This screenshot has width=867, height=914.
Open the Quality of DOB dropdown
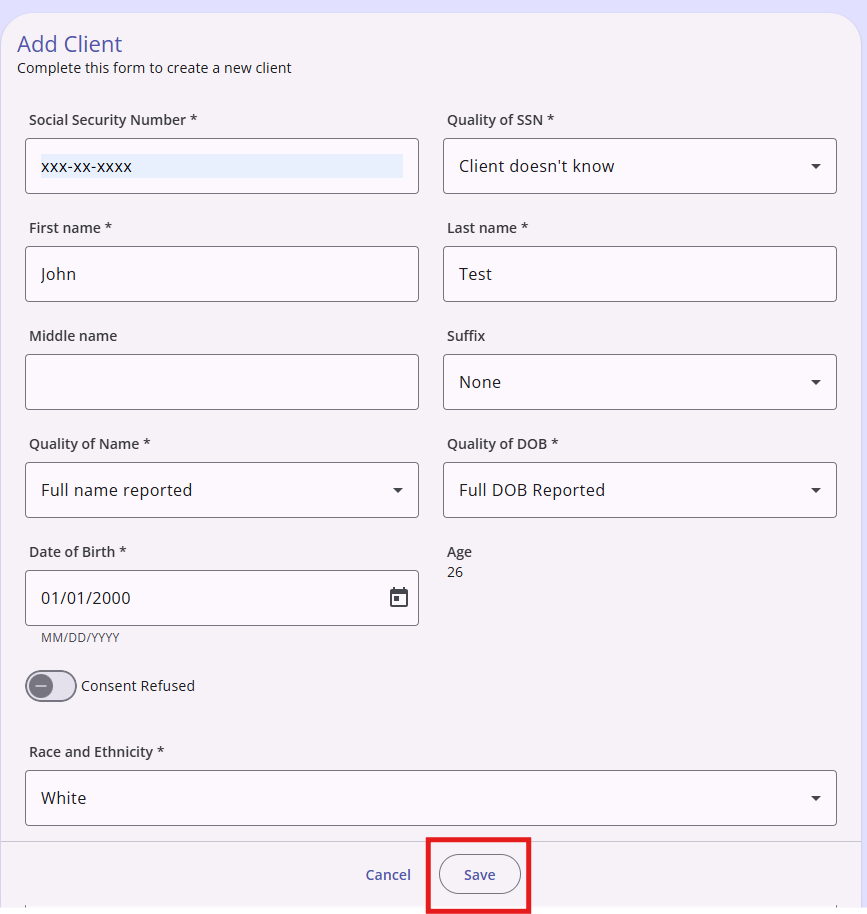(x=640, y=490)
